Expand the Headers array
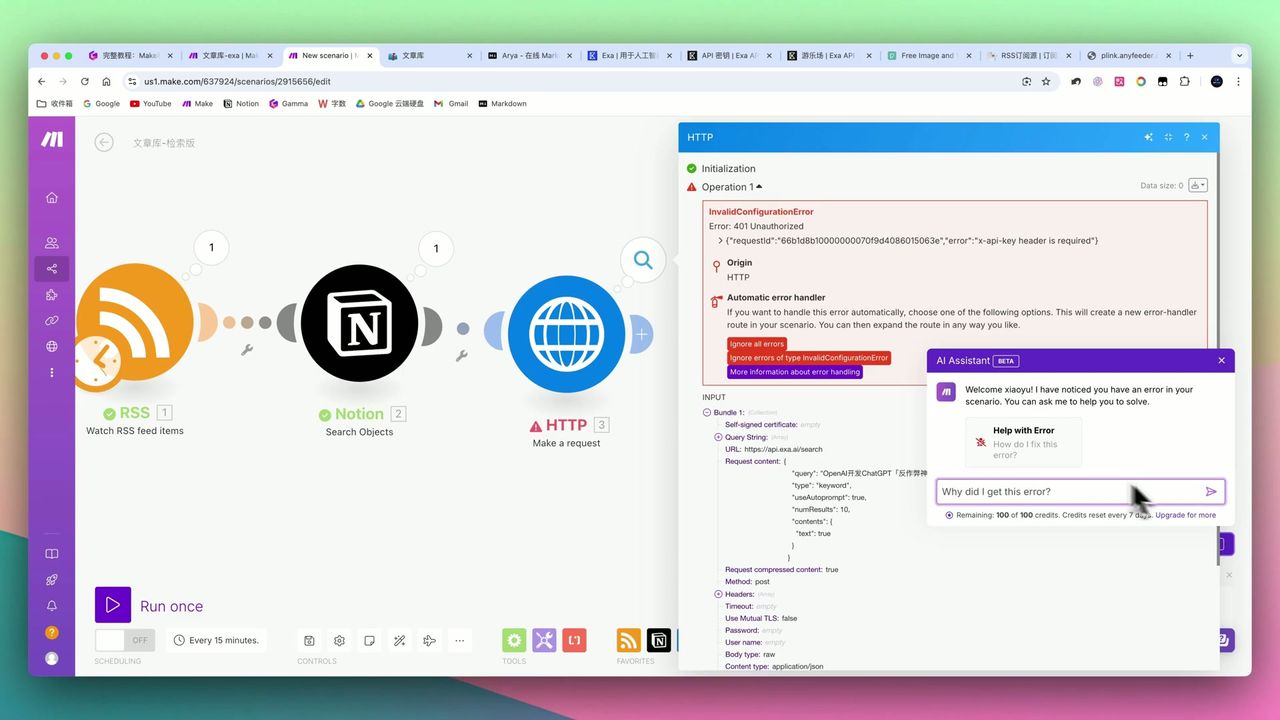Viewport: 1280px width, 720px height. pos(718,594)
